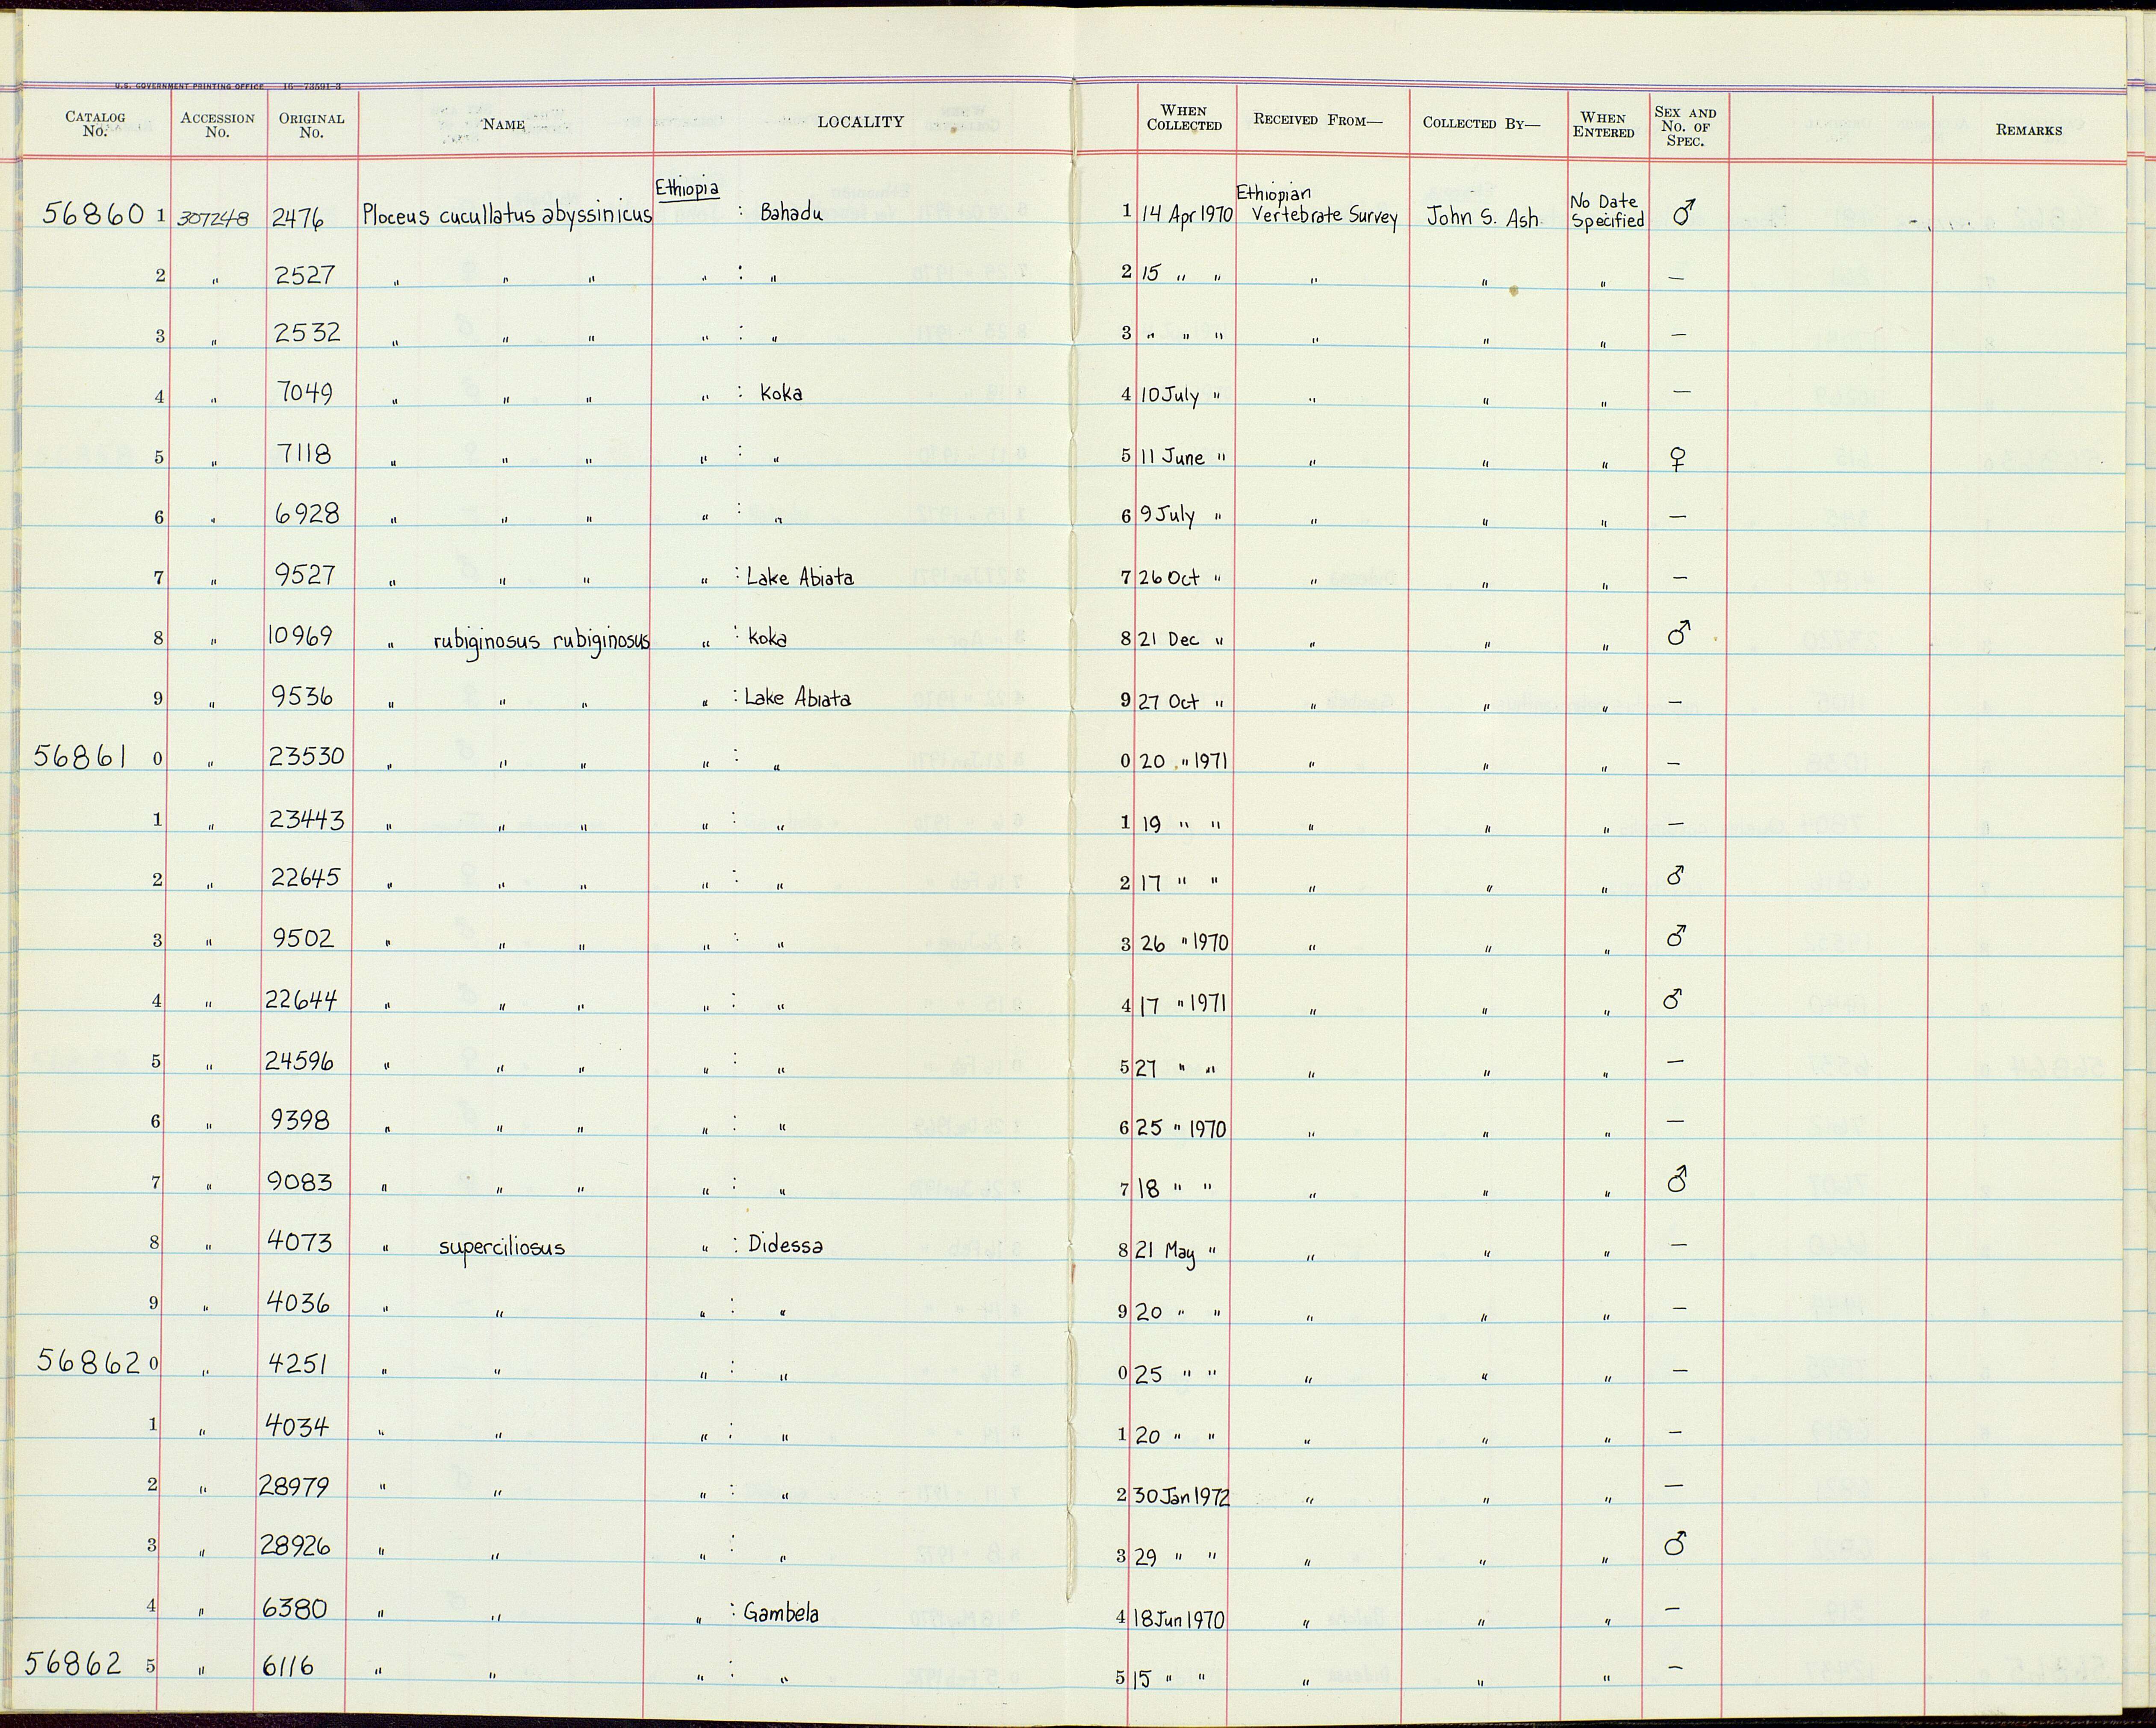Image resolution: width=2156 pixels, height=1728 pixels.
Task: Select original number 6928
Action: coord(306,514)
